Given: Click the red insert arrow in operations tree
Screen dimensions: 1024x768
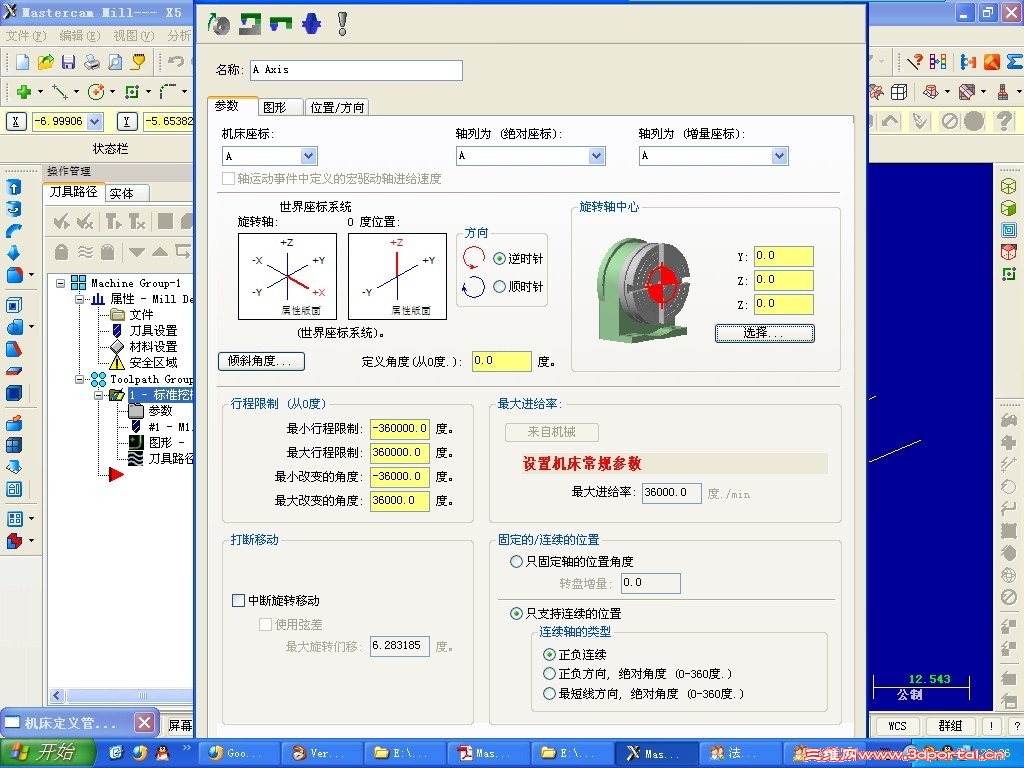Looking at the screenshot, I should point(116,474).
